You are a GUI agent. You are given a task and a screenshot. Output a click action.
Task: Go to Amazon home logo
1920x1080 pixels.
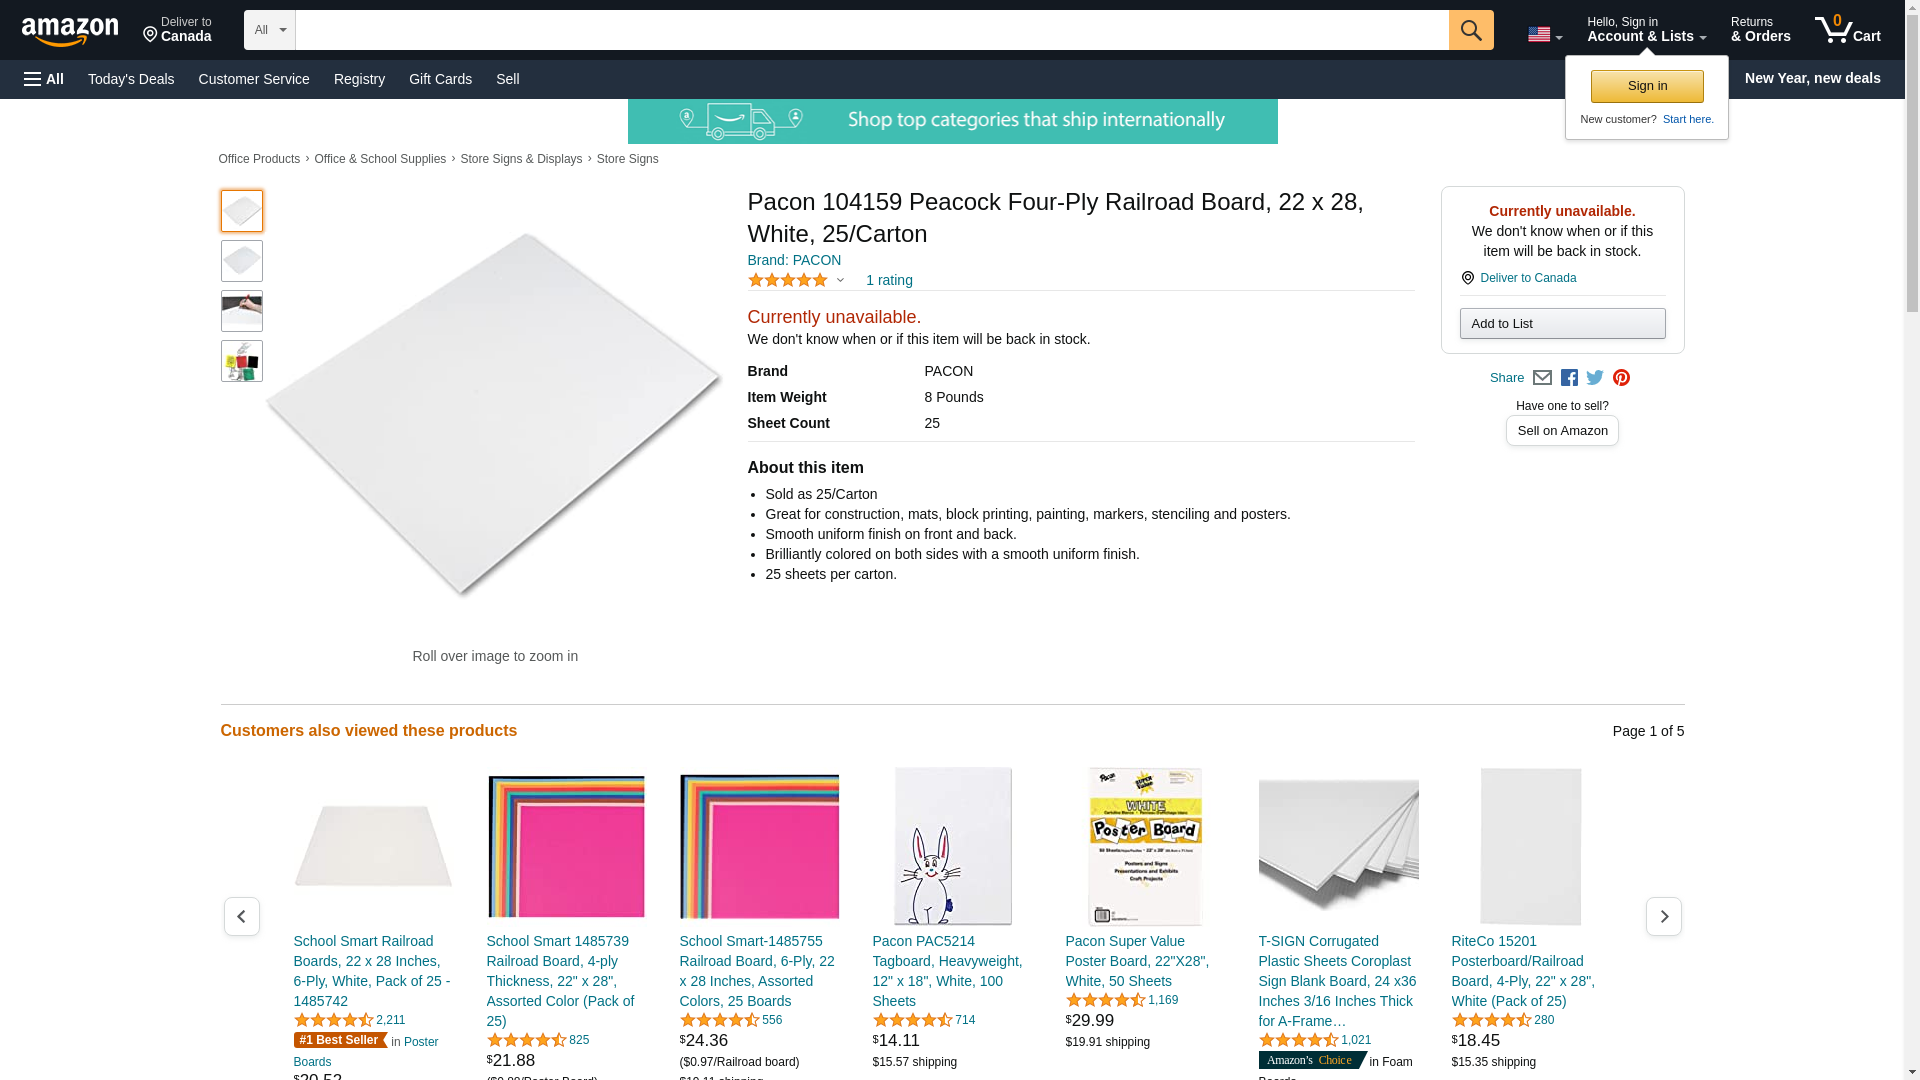70,31
